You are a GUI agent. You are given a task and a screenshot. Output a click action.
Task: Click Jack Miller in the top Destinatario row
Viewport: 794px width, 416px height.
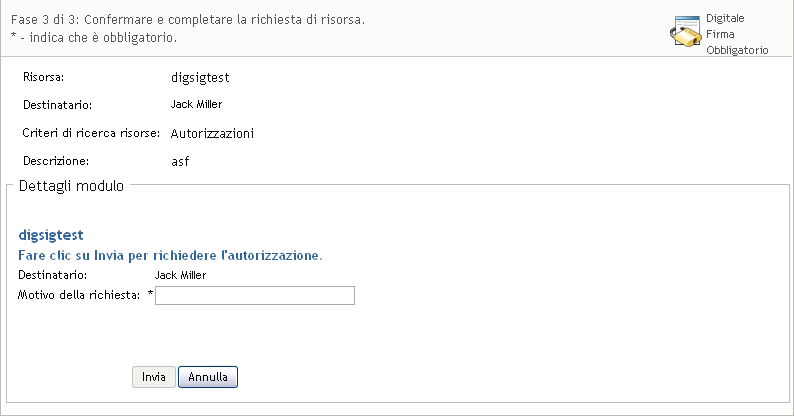point(196,104)
